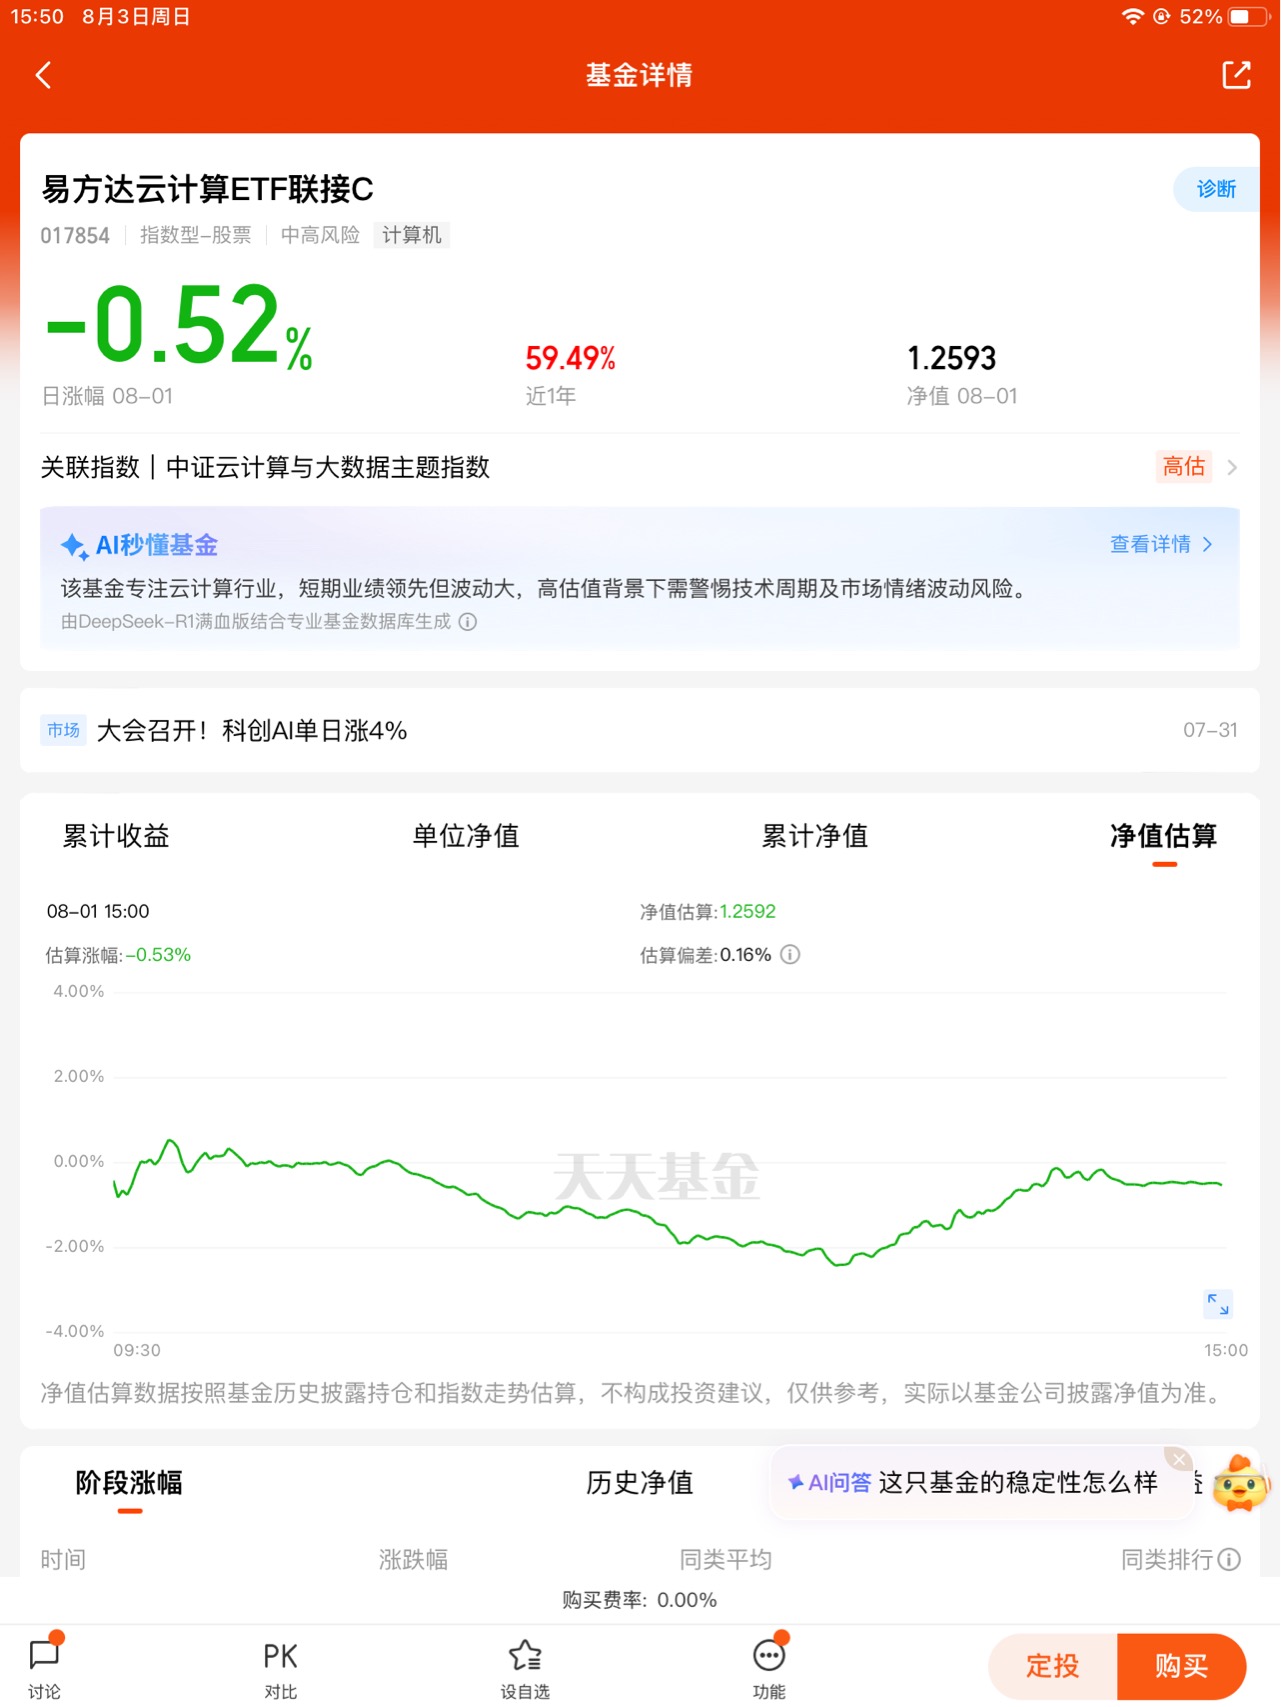Select the 阶段涨幅 tab

point(129,1482)
